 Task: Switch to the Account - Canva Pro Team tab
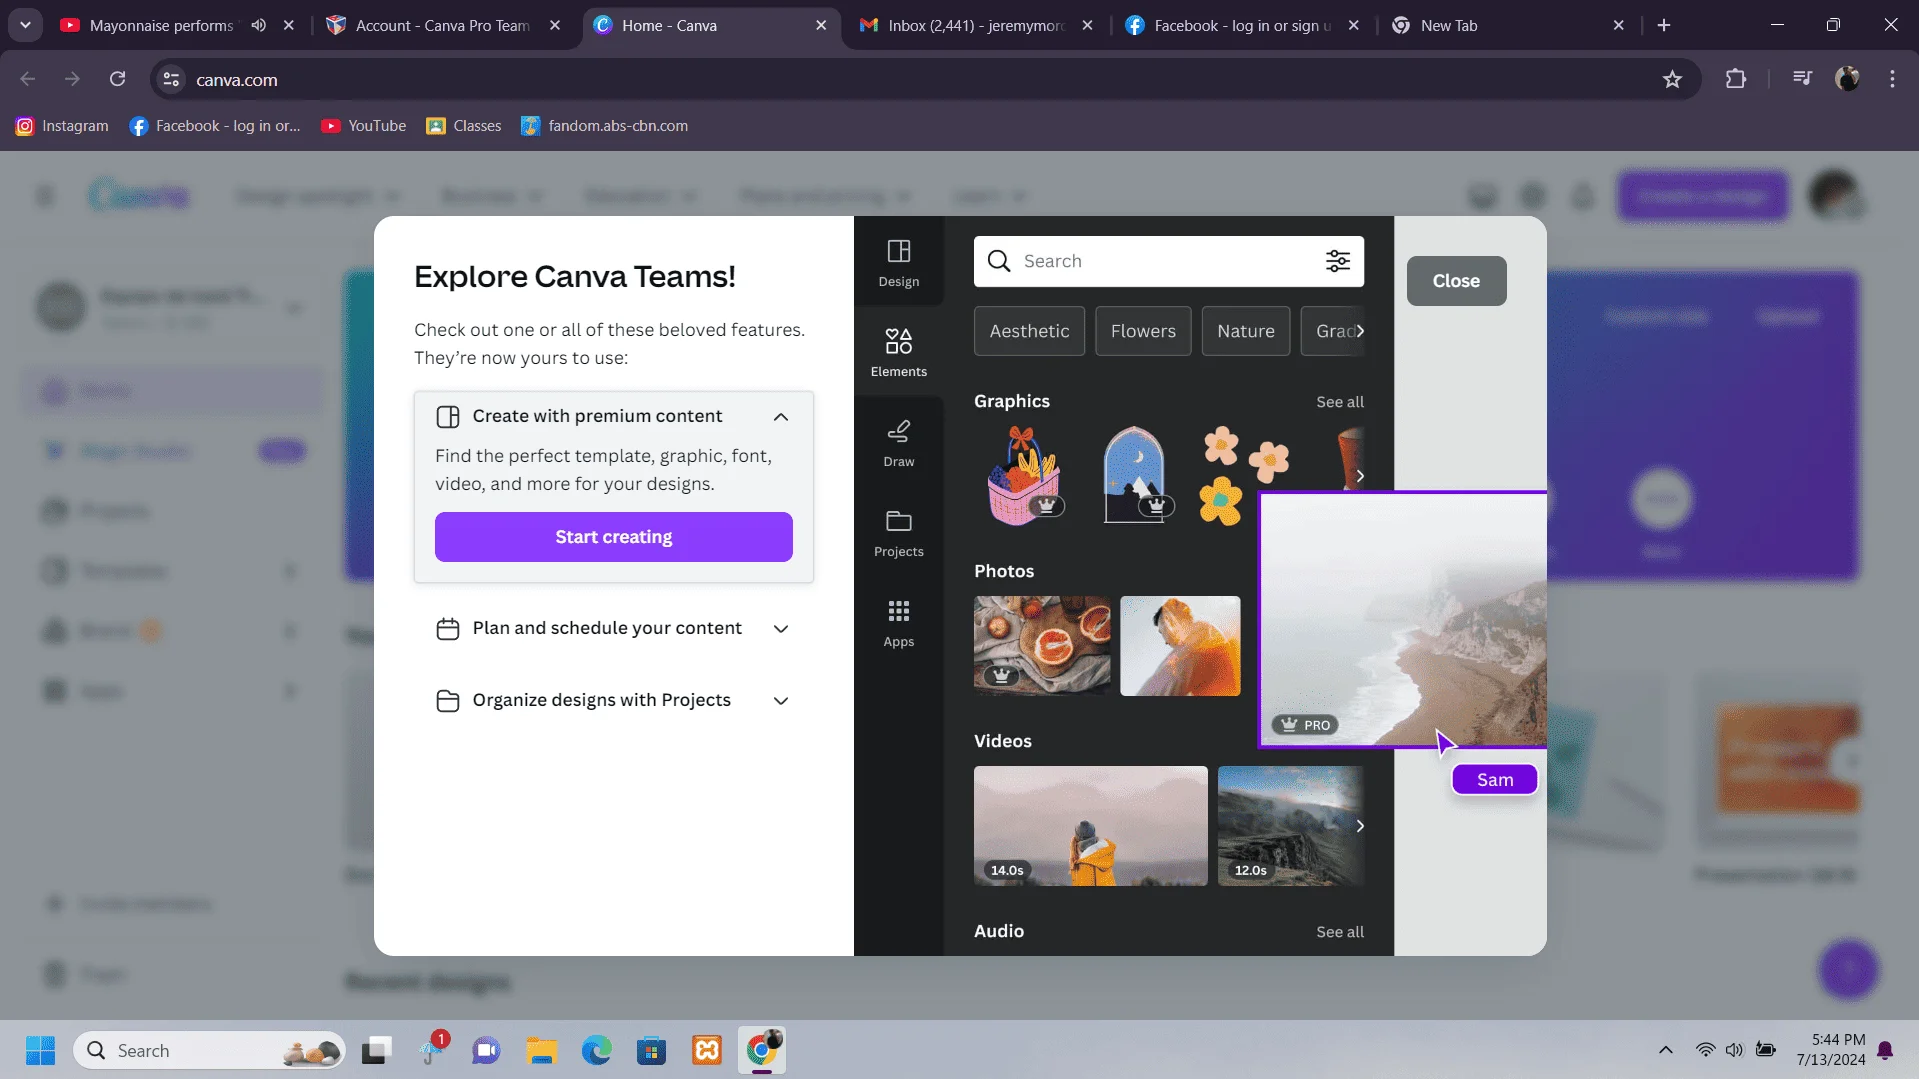click(x=442, y=25)
